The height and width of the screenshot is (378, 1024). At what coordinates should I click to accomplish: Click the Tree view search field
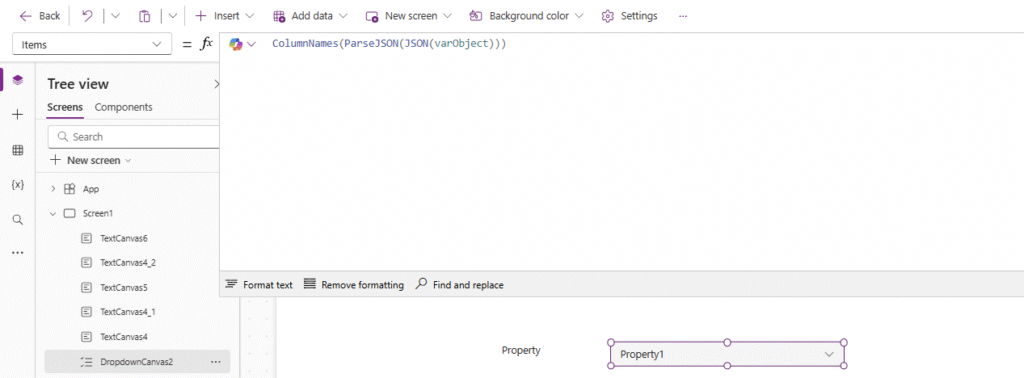point(134,137)
